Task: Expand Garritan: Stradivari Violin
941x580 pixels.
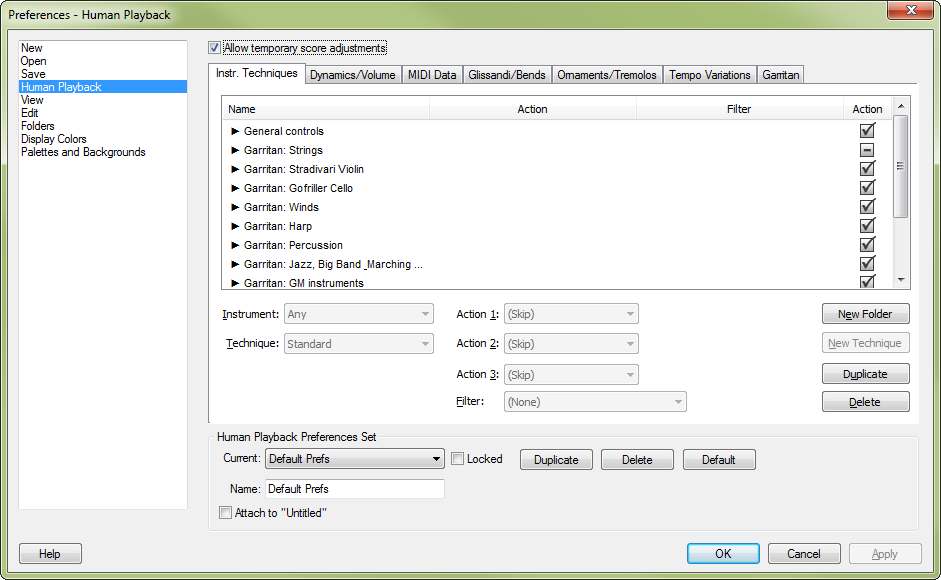Action: 233,168
